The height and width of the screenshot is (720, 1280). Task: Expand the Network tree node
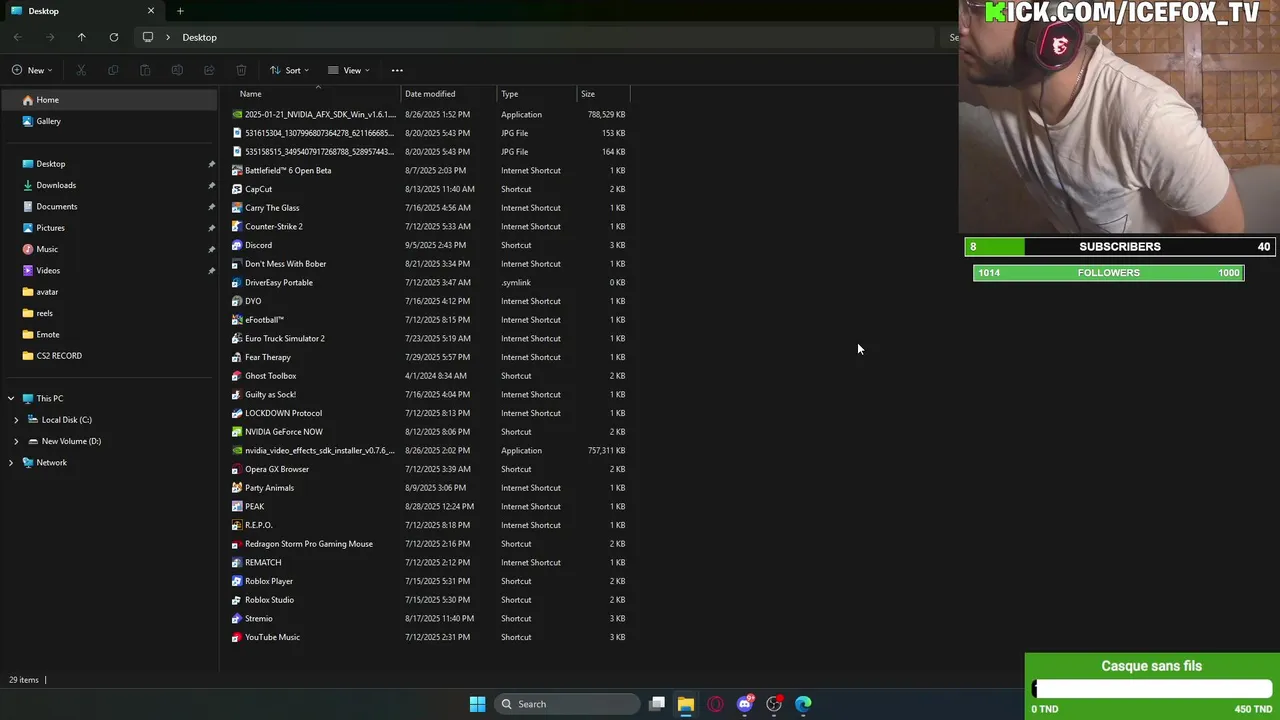[x=11, y=462]
